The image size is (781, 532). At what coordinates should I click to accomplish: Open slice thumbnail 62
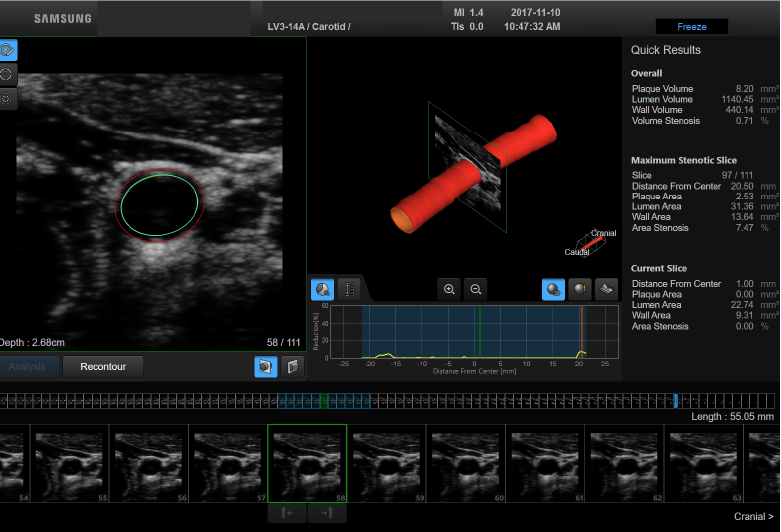click(x=625, y=464)
